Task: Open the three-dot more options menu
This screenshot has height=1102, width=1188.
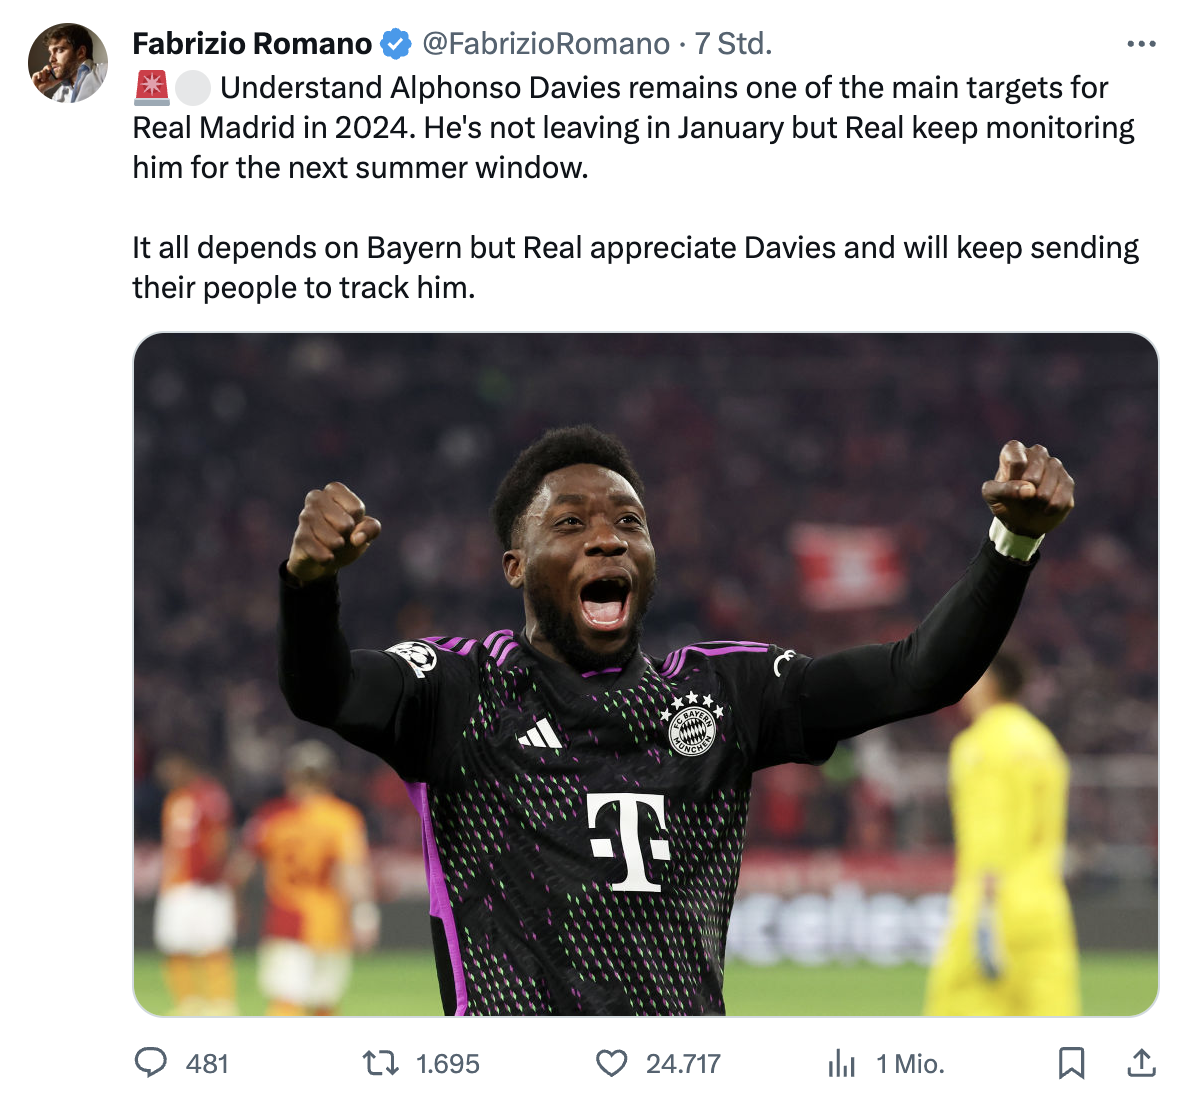Action: (x=1141, y=44)
